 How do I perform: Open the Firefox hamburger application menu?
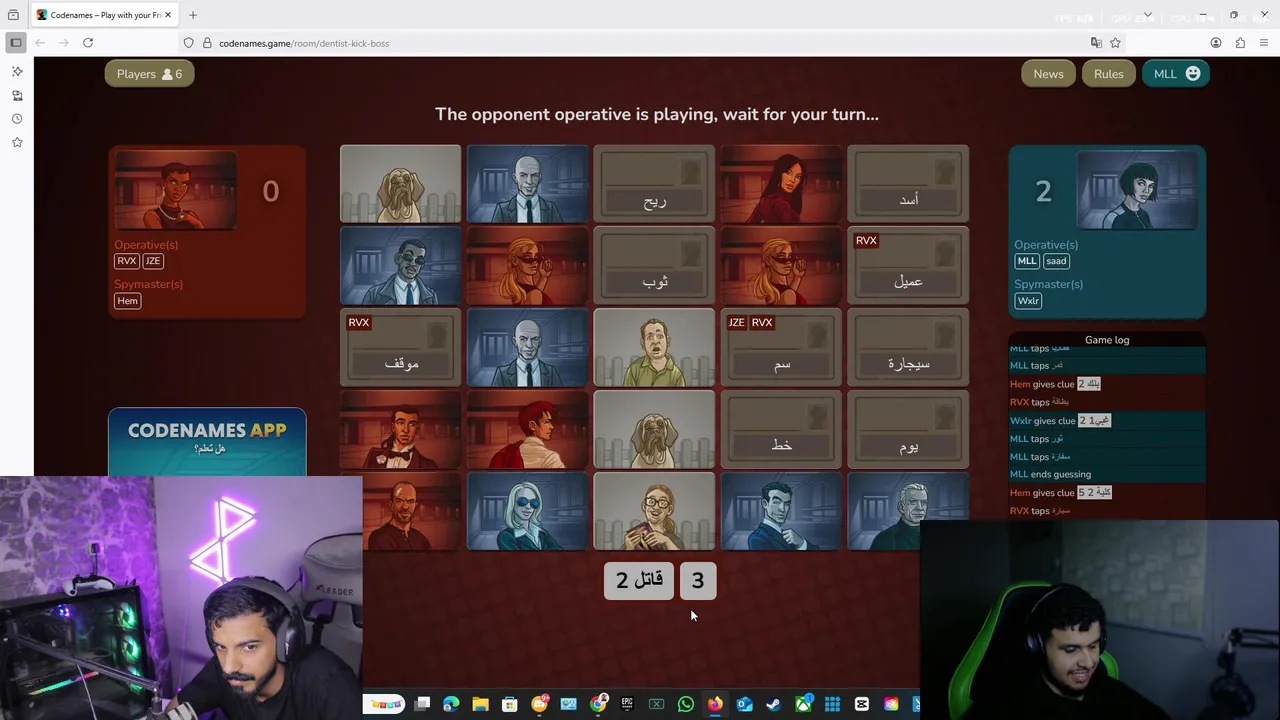click(x=1264, y=43)
